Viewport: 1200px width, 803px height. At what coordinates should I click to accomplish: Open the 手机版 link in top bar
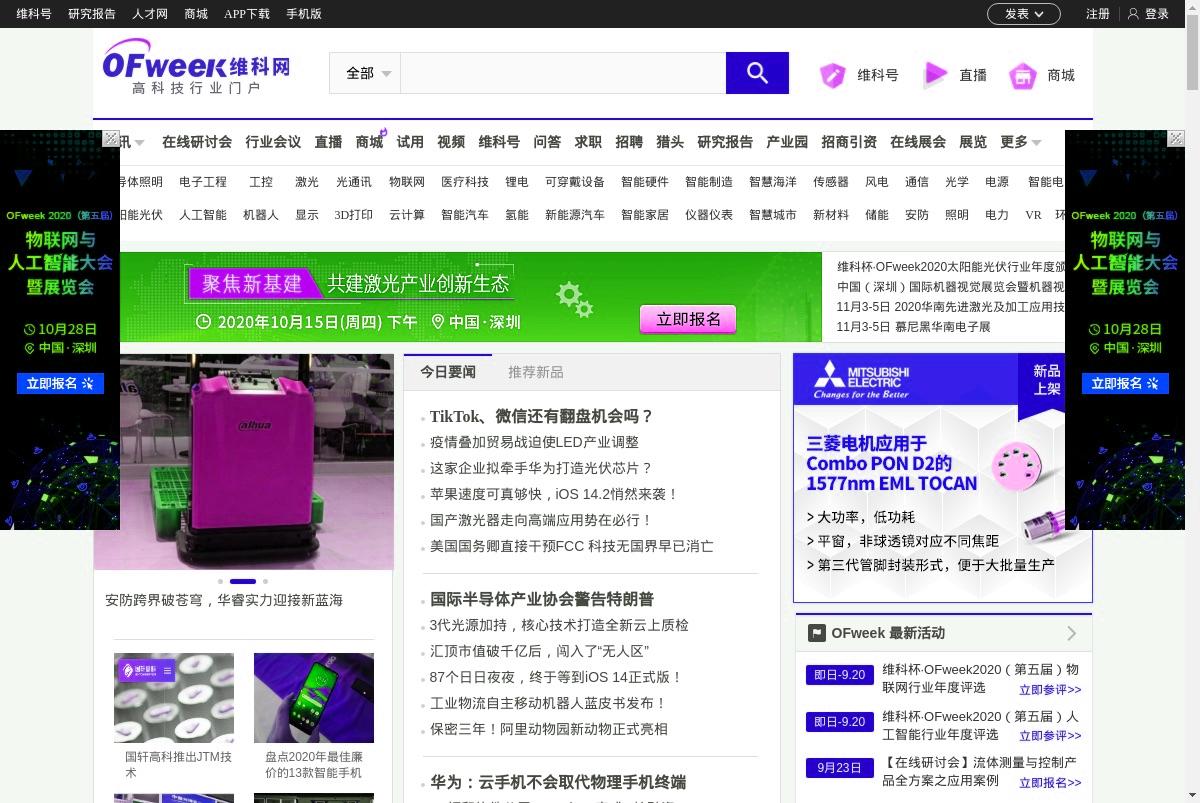(x=304, y=14)
